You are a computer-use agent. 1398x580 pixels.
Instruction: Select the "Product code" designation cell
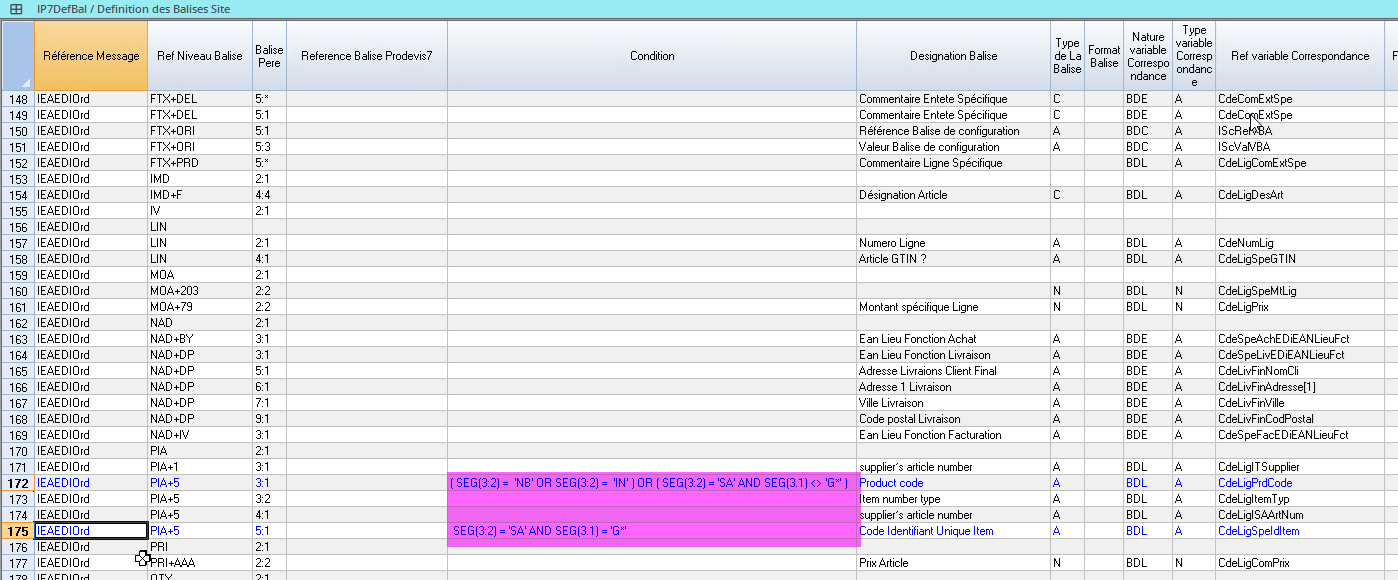tap(953, 483)
